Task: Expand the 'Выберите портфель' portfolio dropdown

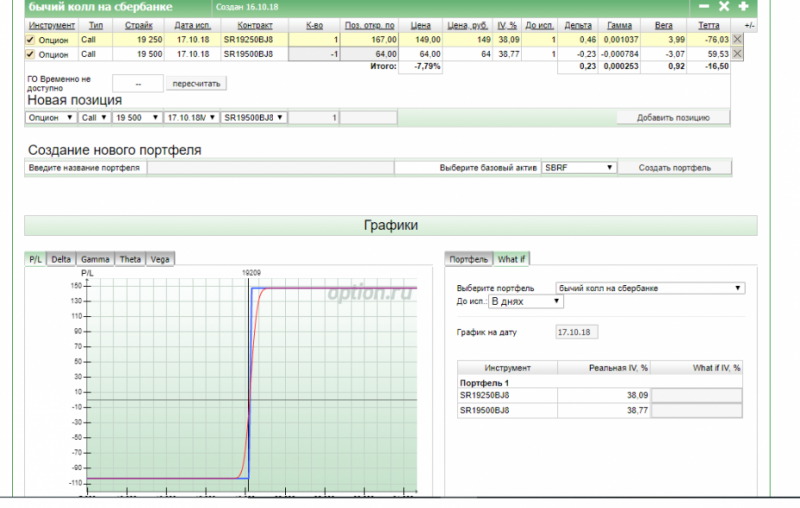Action: pyautogui.click(x=650, y=288)
